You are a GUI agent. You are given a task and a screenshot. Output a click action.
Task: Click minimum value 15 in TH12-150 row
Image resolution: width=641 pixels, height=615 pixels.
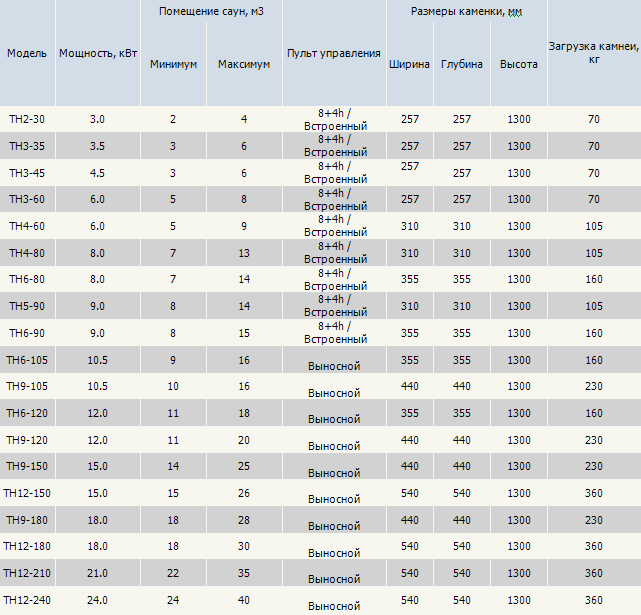click(x=173, y=493)
